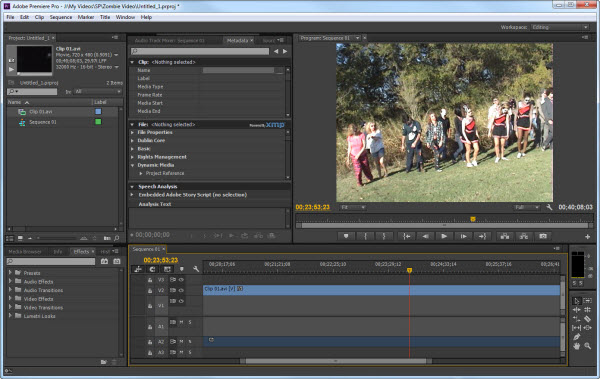Select the Ripple Edit tool

pyautogui.click(x=577, y=310)
